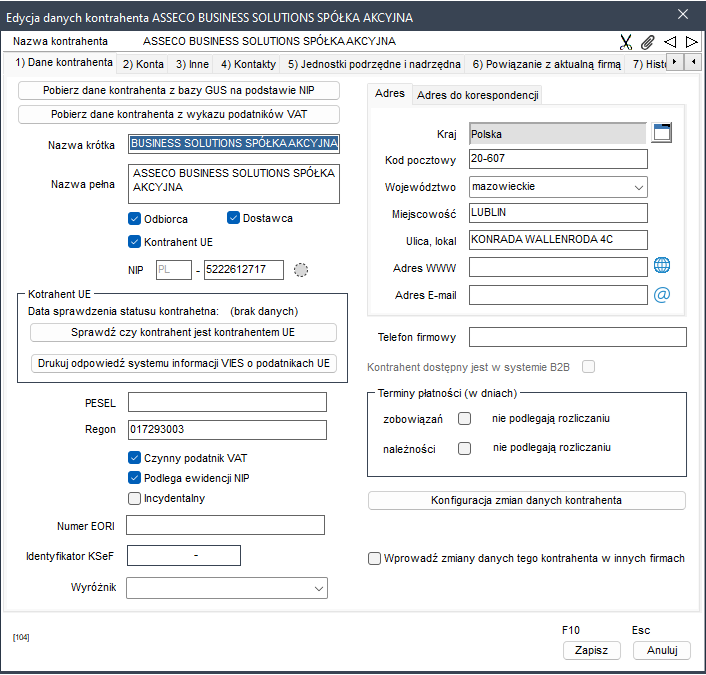
Task: Click the Nazwa krótka field
Action: (x=234, y=144)
